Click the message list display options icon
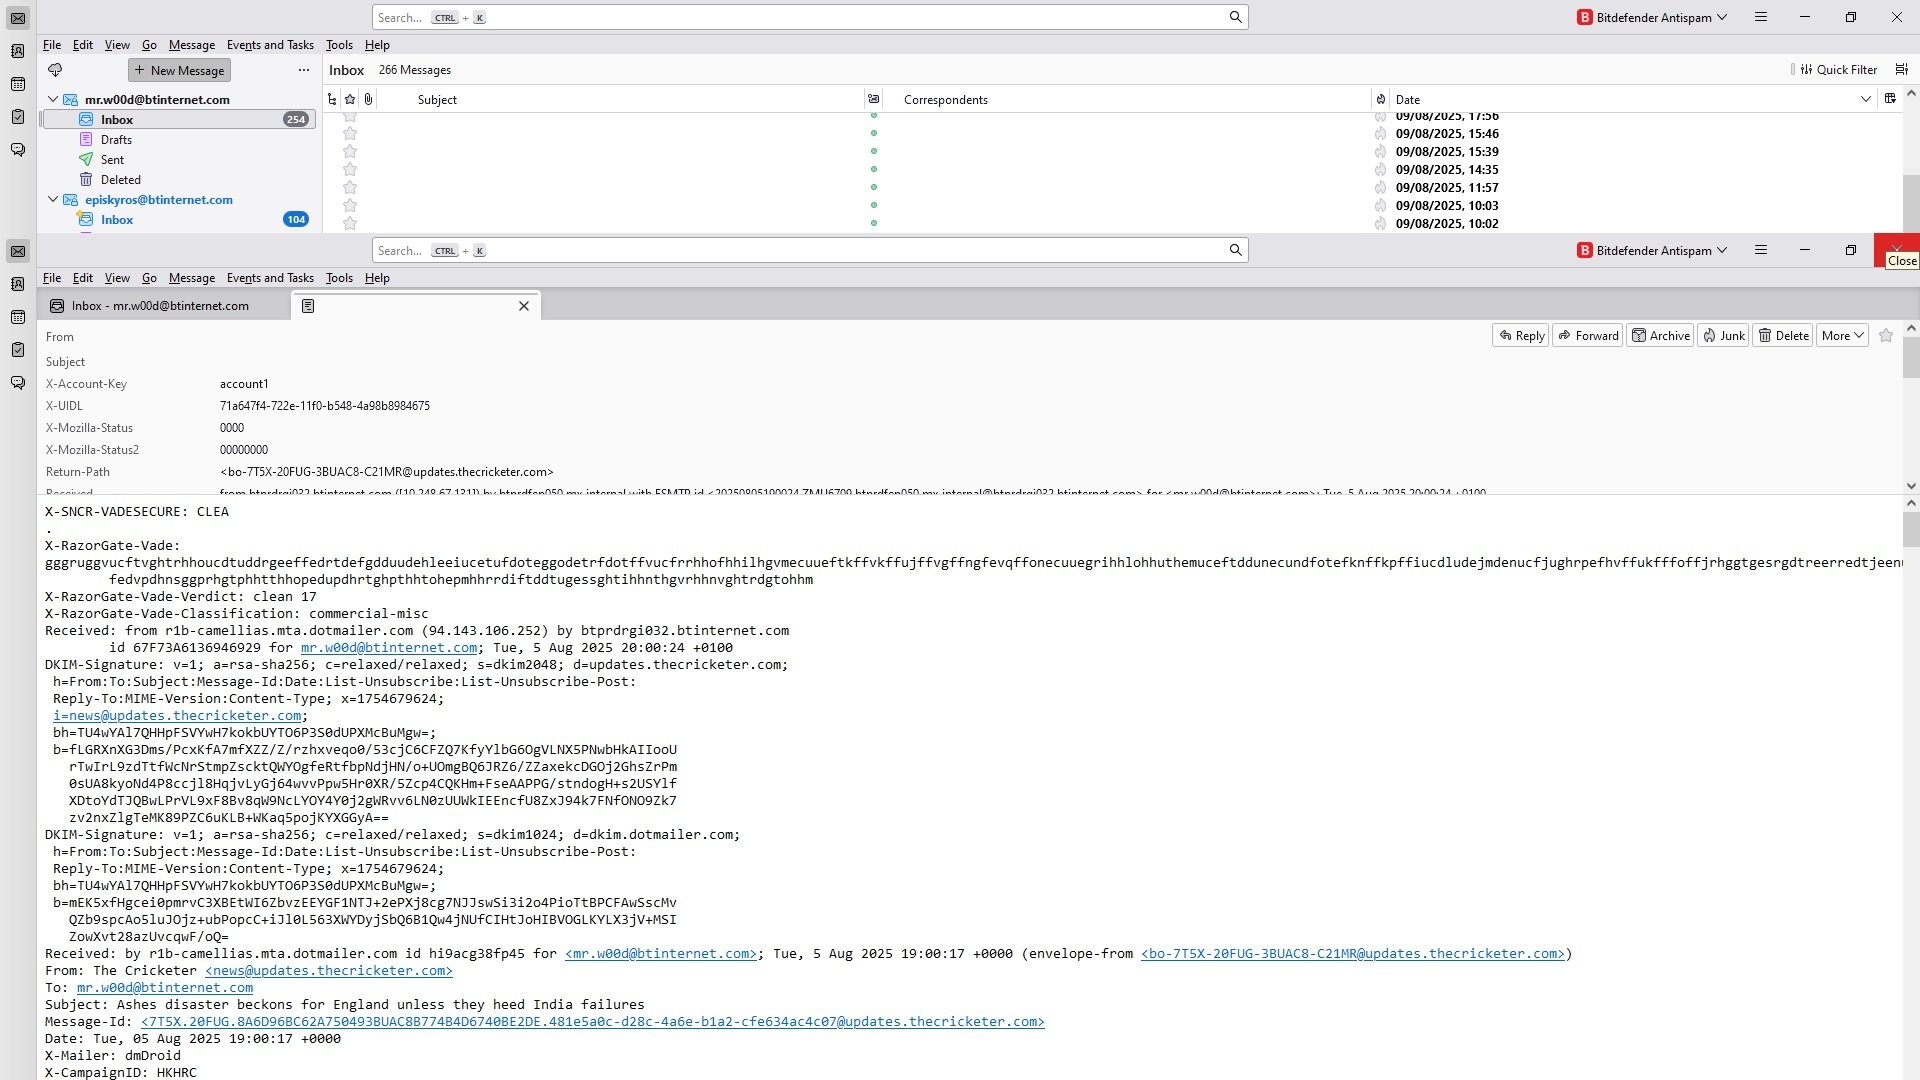Viewport: 1920px width, 1080px height. click(1902, 70)
